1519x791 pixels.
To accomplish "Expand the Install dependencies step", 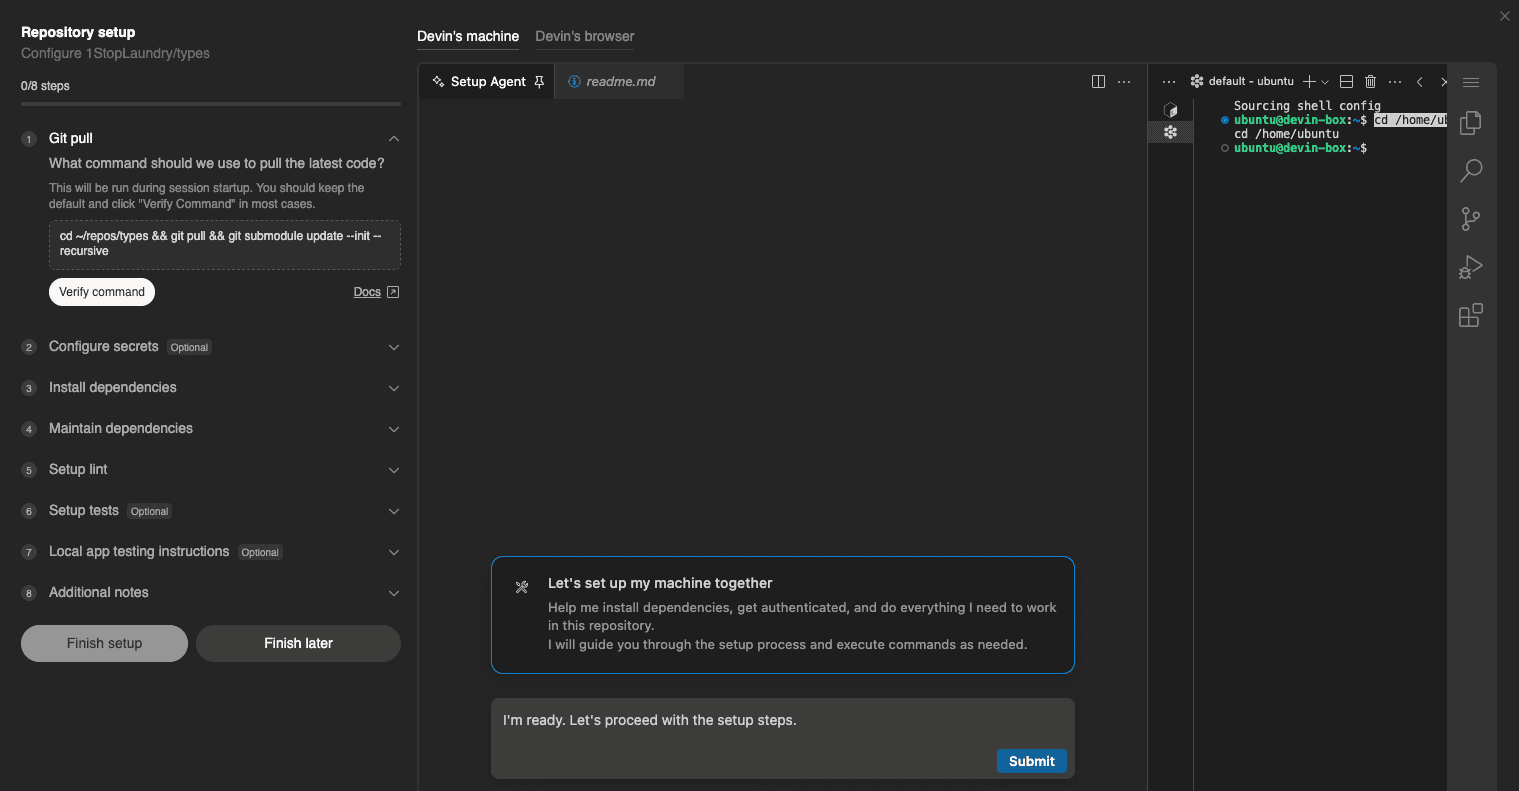I will [394, 388].
